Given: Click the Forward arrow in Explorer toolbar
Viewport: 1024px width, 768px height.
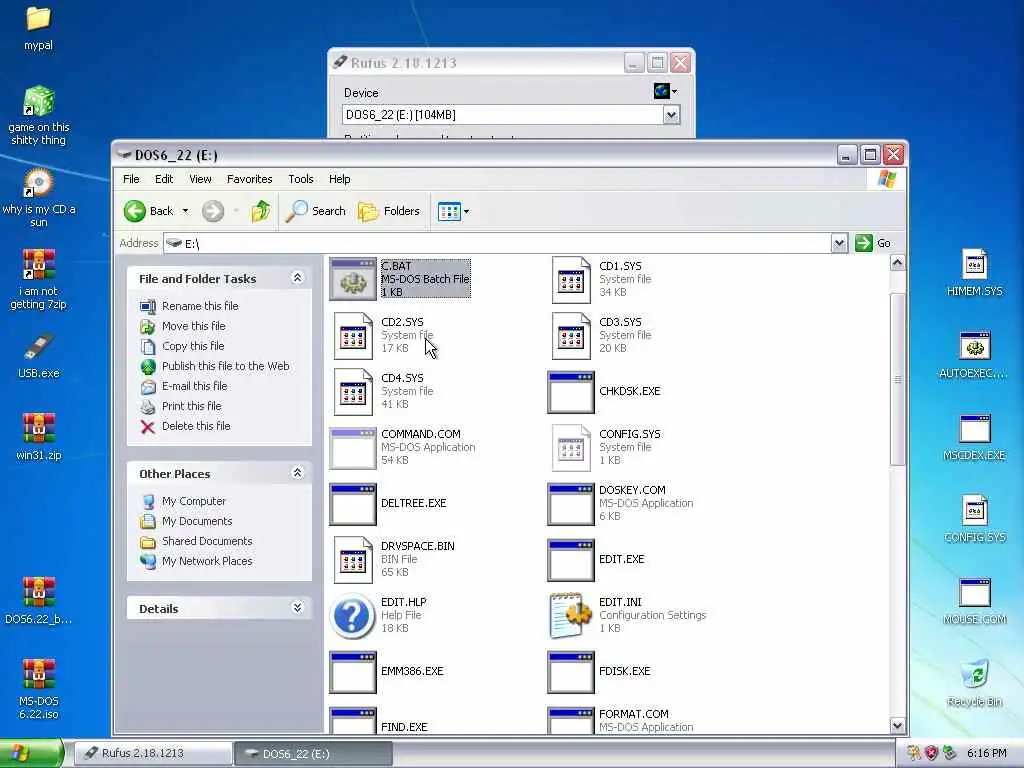Looking at the screenshot, I should [x=213, y=211].
